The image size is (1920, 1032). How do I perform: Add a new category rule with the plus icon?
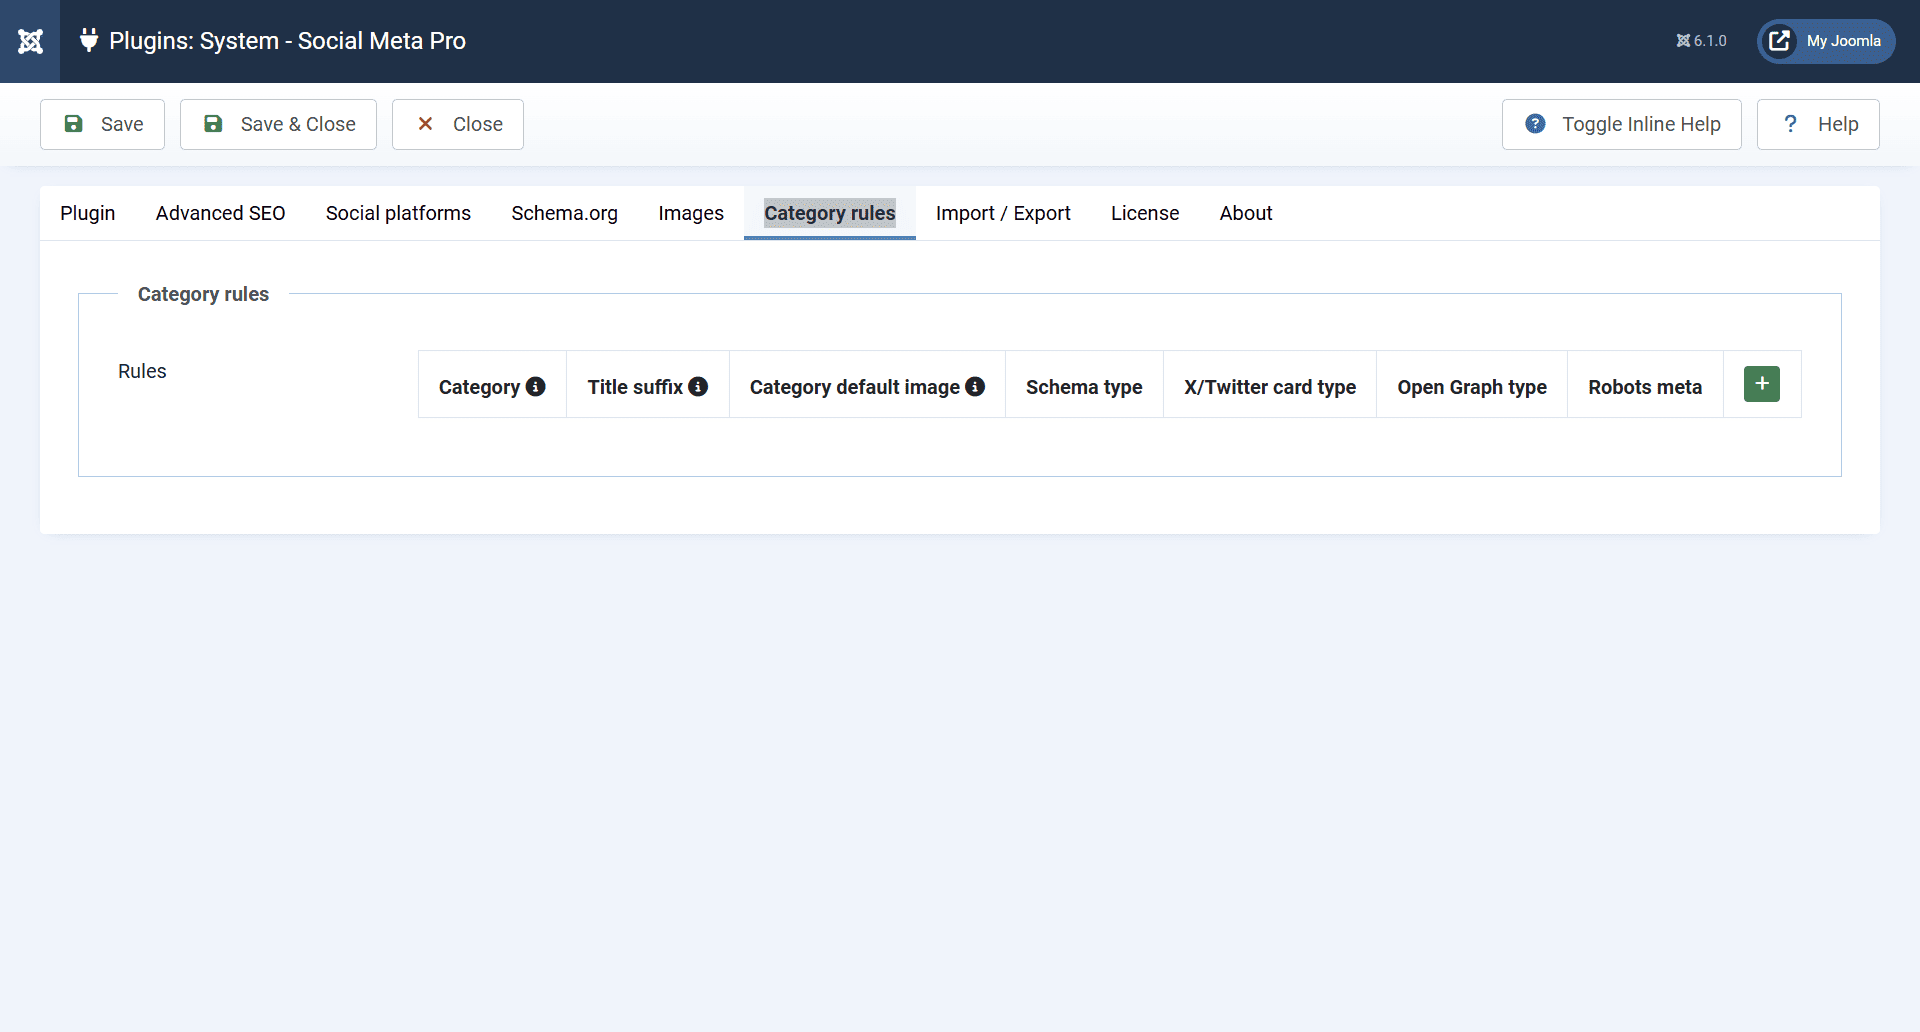pyautogui.click(x=1761, y=383)
